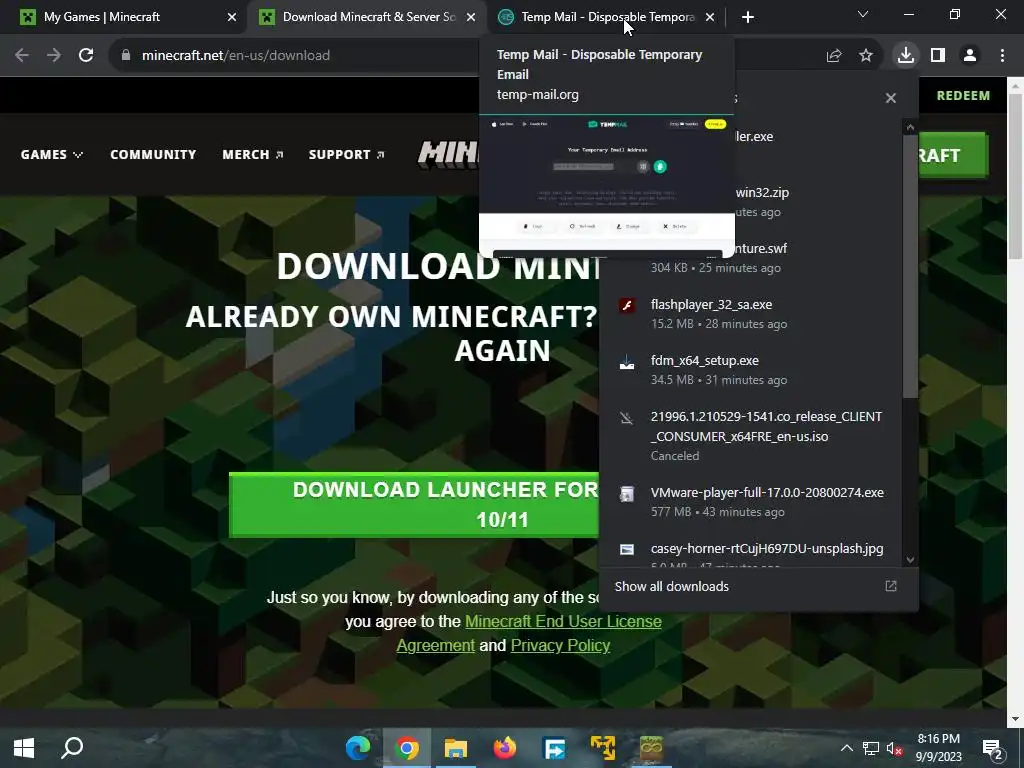Open downloads page via external icon

(x=891, y=586)
